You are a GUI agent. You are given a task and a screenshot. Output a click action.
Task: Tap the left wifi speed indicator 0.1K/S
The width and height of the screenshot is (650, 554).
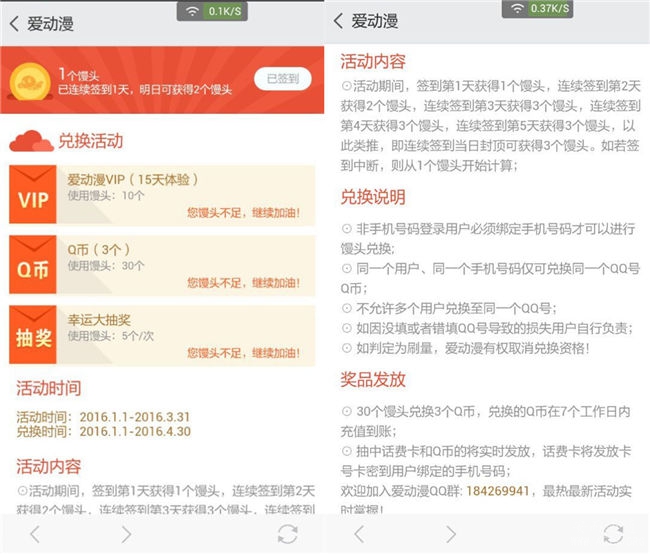click(212, 11)
